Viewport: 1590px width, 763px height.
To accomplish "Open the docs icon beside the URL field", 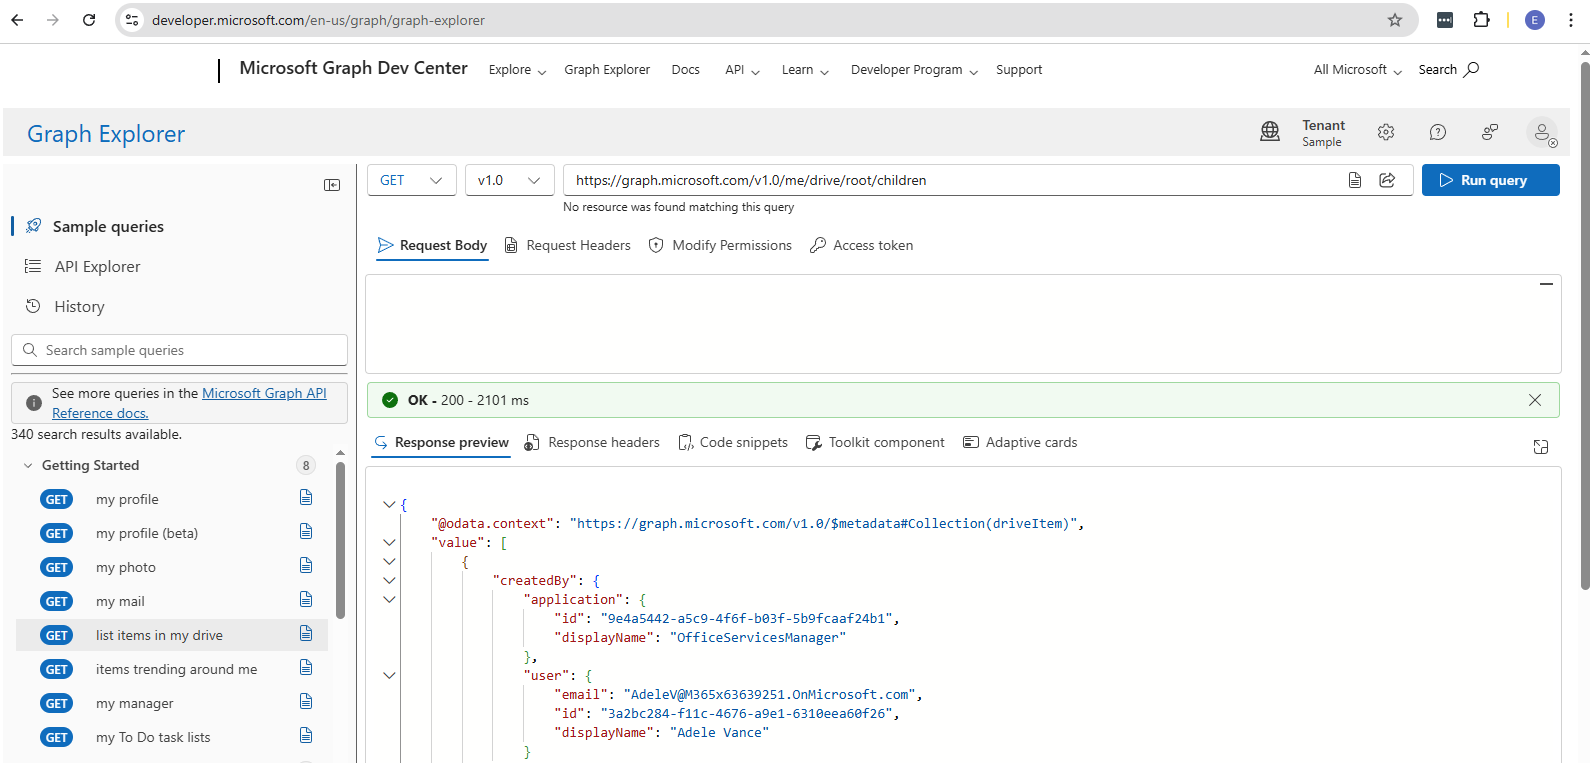I will [1354, 180].
